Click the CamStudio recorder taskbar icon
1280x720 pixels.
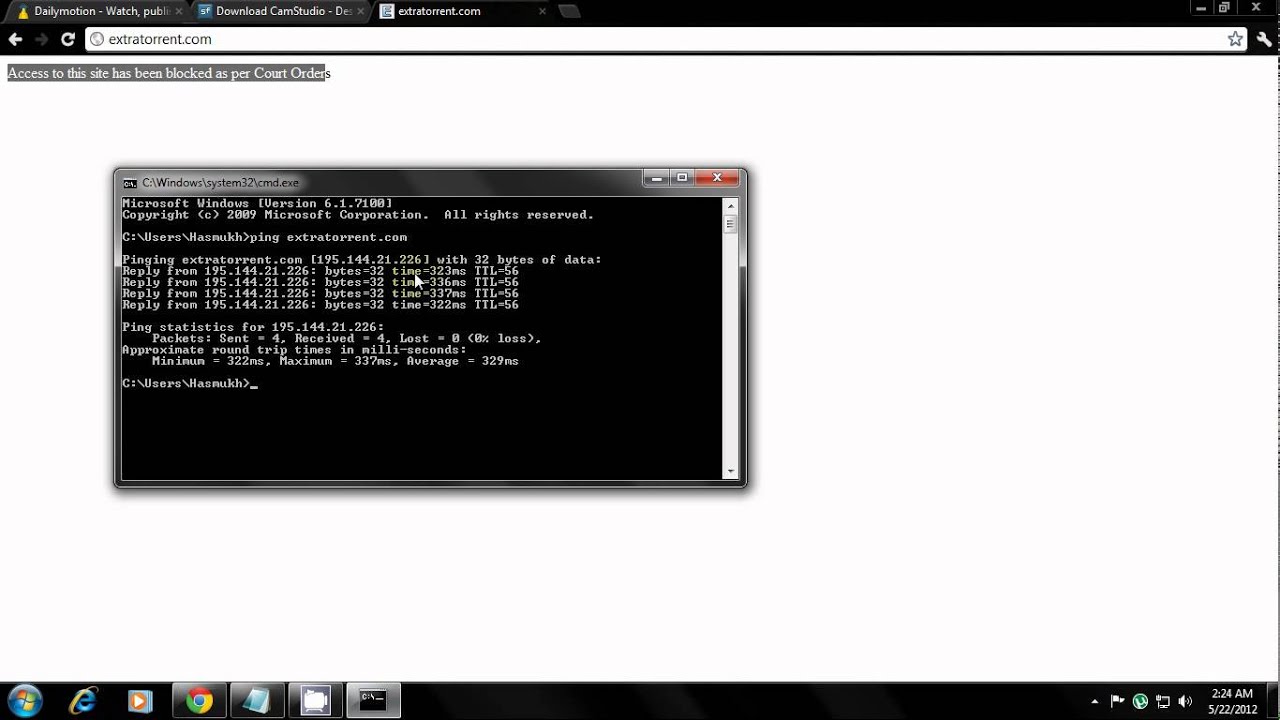pyautogui.click(x=315, y=701)
